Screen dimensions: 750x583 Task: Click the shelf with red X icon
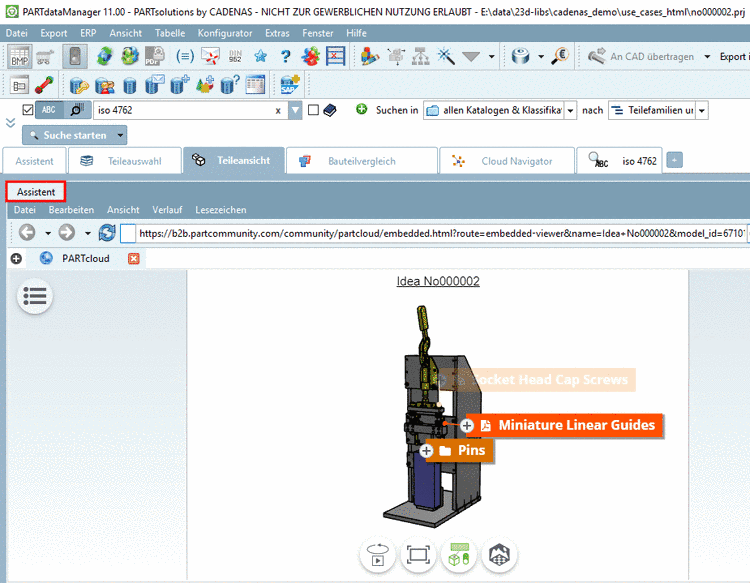pos(335,56)
